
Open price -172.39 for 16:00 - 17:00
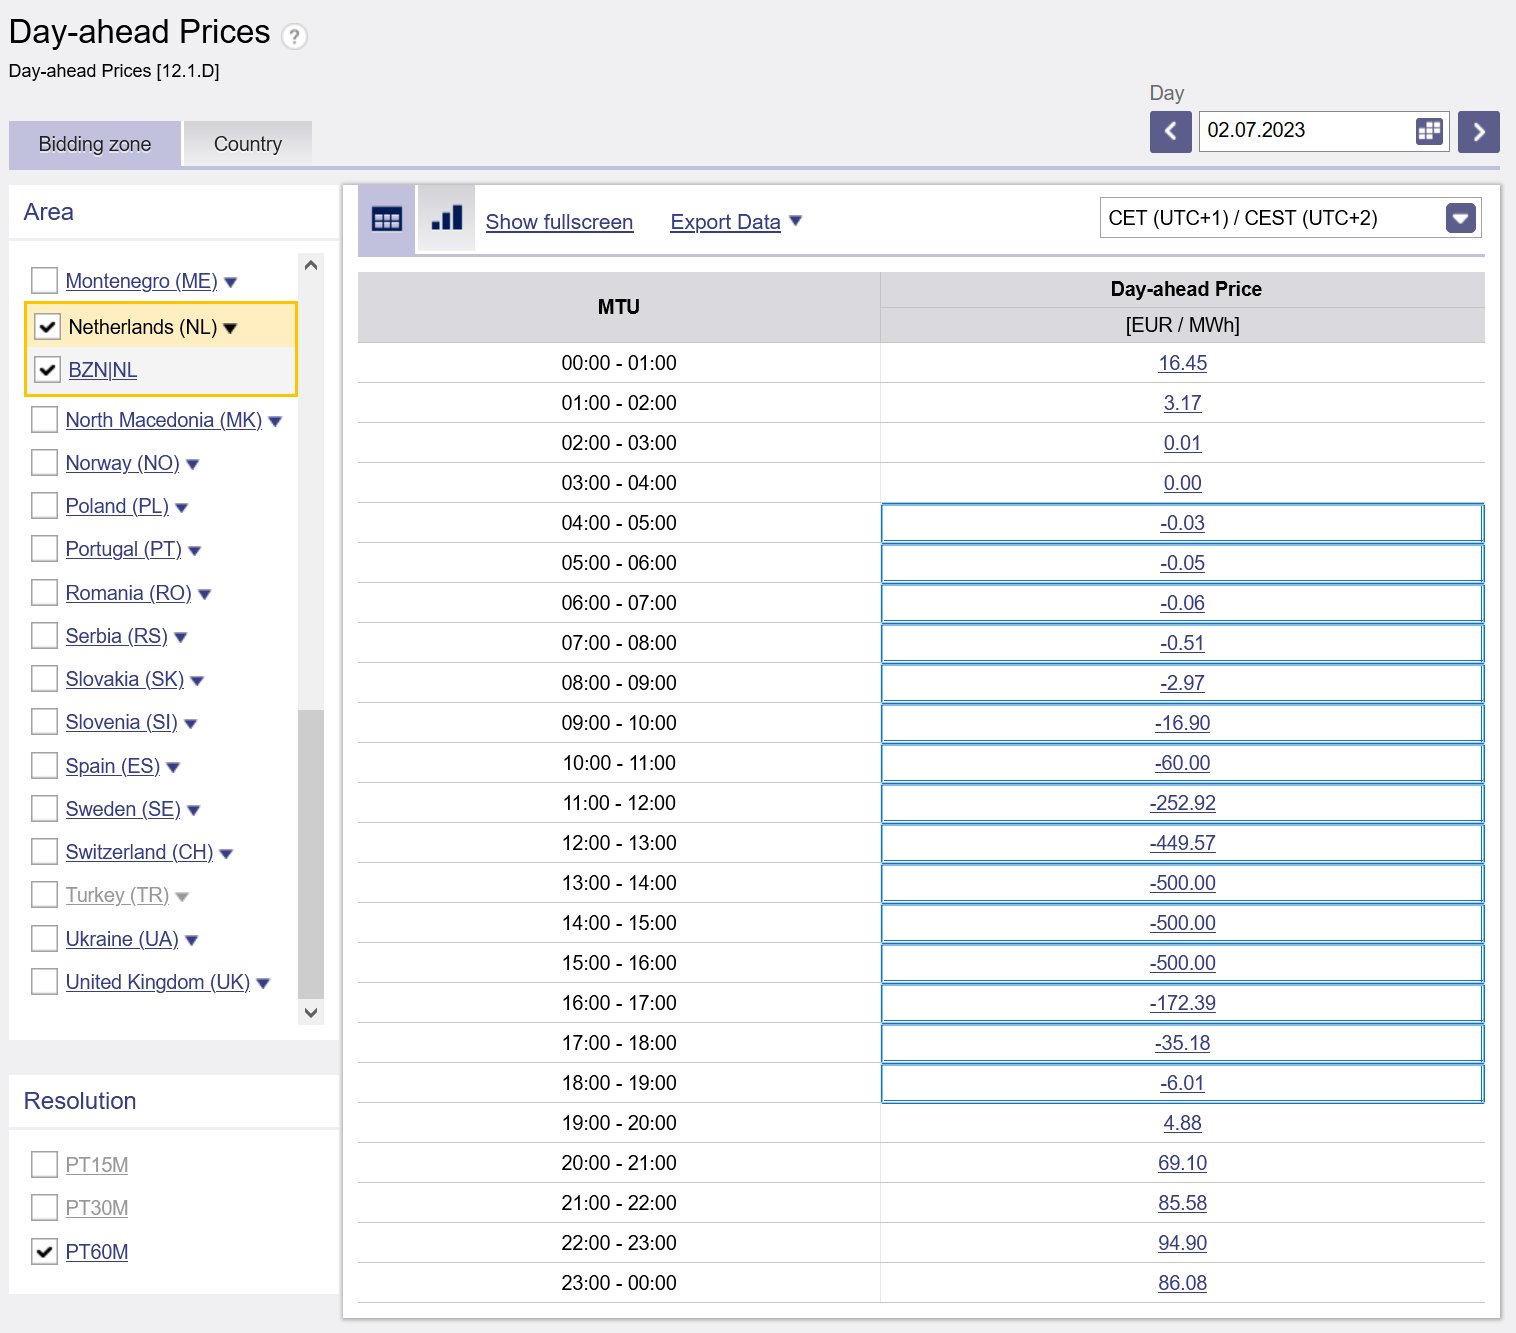pyautogui.click(x=1182, y=1003)
